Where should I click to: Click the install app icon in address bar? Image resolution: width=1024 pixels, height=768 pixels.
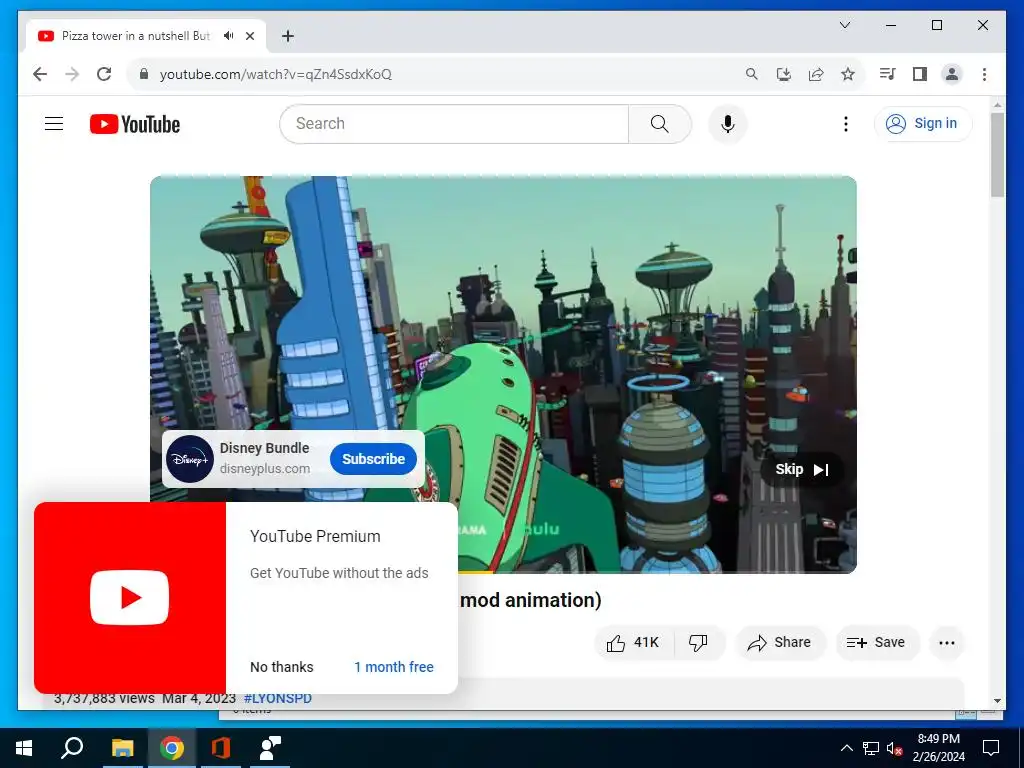tap(784, 74)
